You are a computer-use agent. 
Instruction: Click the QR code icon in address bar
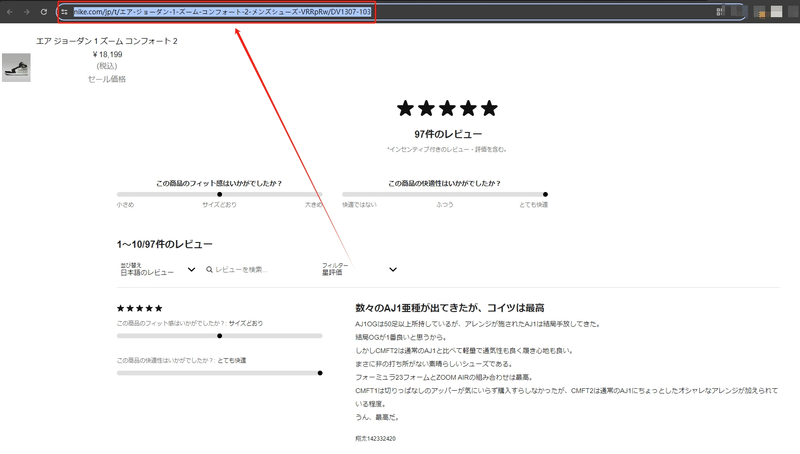point(720,11)
